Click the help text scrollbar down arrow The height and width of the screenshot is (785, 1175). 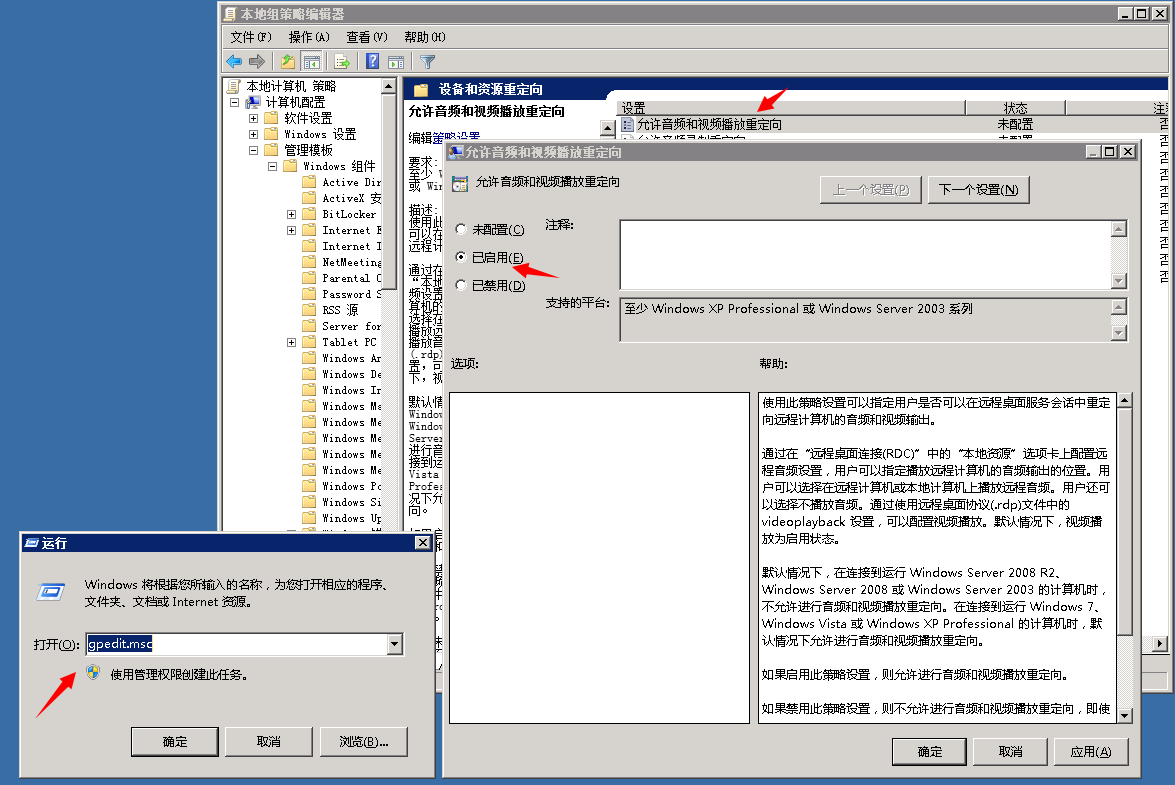pyautogui.click(x=1124, y=715)
